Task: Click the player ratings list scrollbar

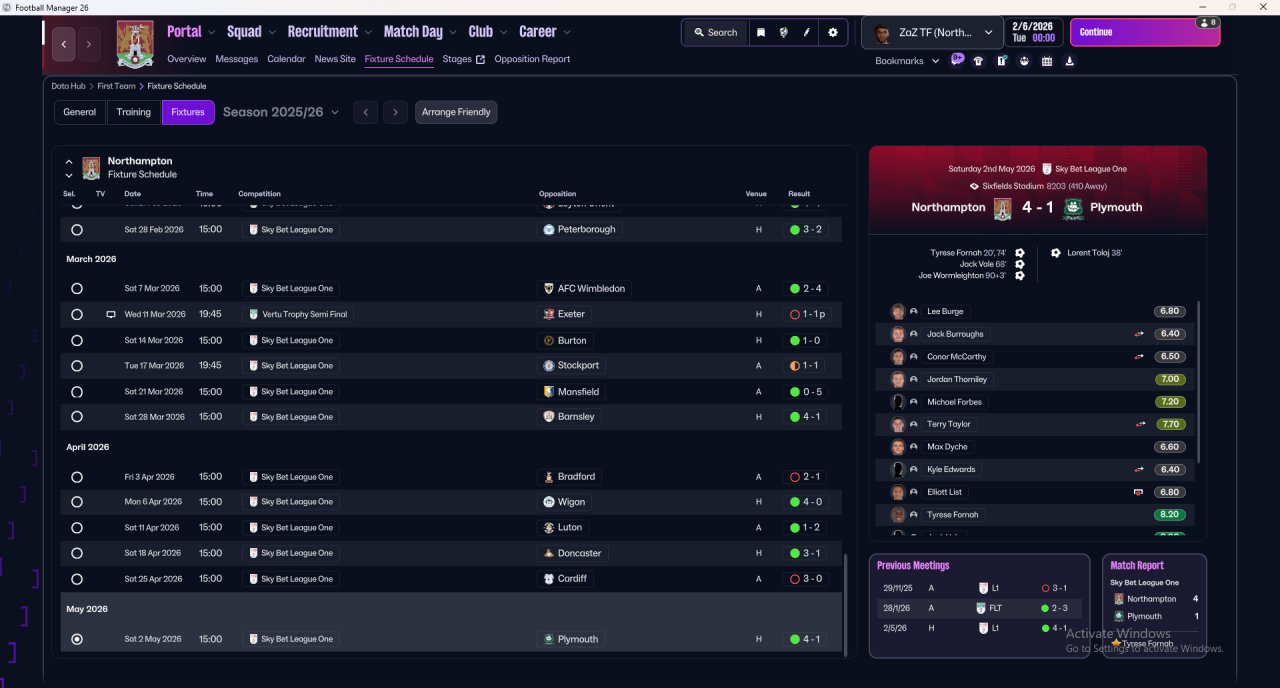Action: tap(1197, 380)
